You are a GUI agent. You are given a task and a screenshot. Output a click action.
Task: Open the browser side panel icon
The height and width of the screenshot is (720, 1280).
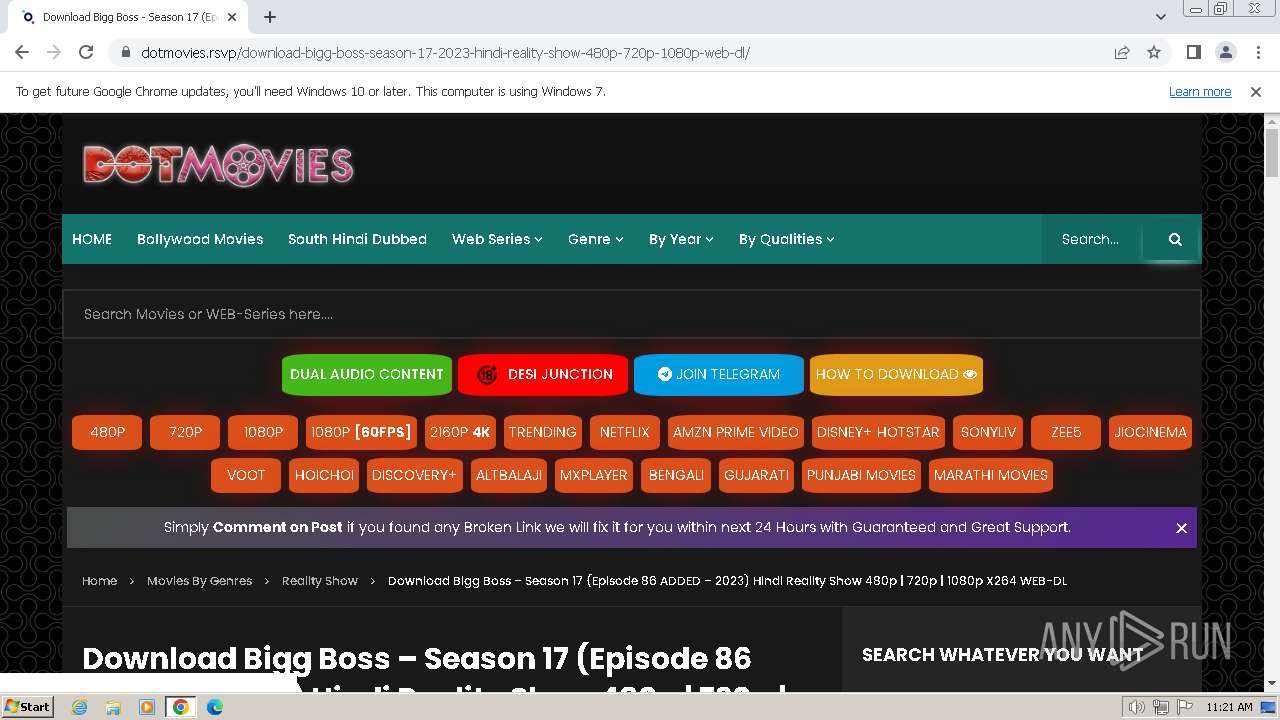coord(1194,52)
